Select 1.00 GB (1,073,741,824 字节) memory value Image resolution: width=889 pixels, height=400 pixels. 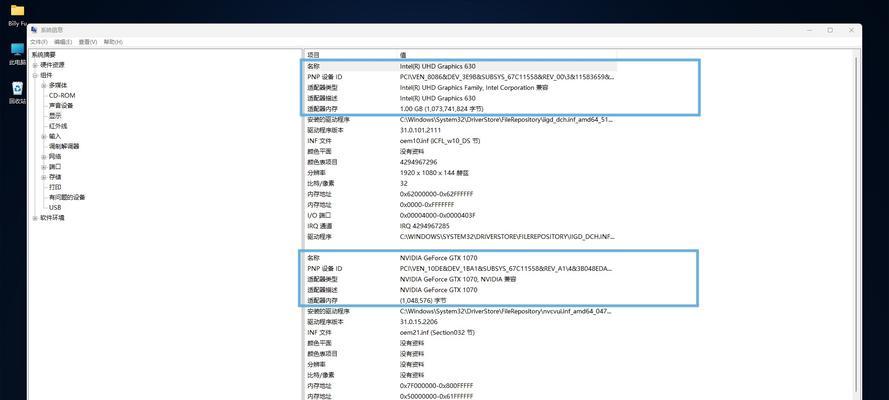coord(442,108)
